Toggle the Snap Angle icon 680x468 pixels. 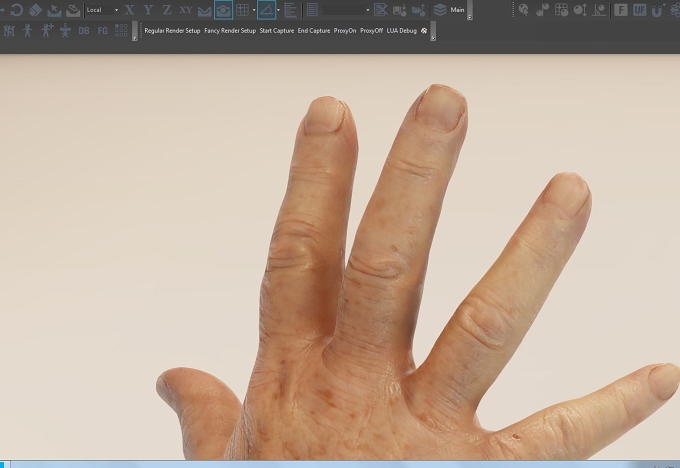(266, 10)
